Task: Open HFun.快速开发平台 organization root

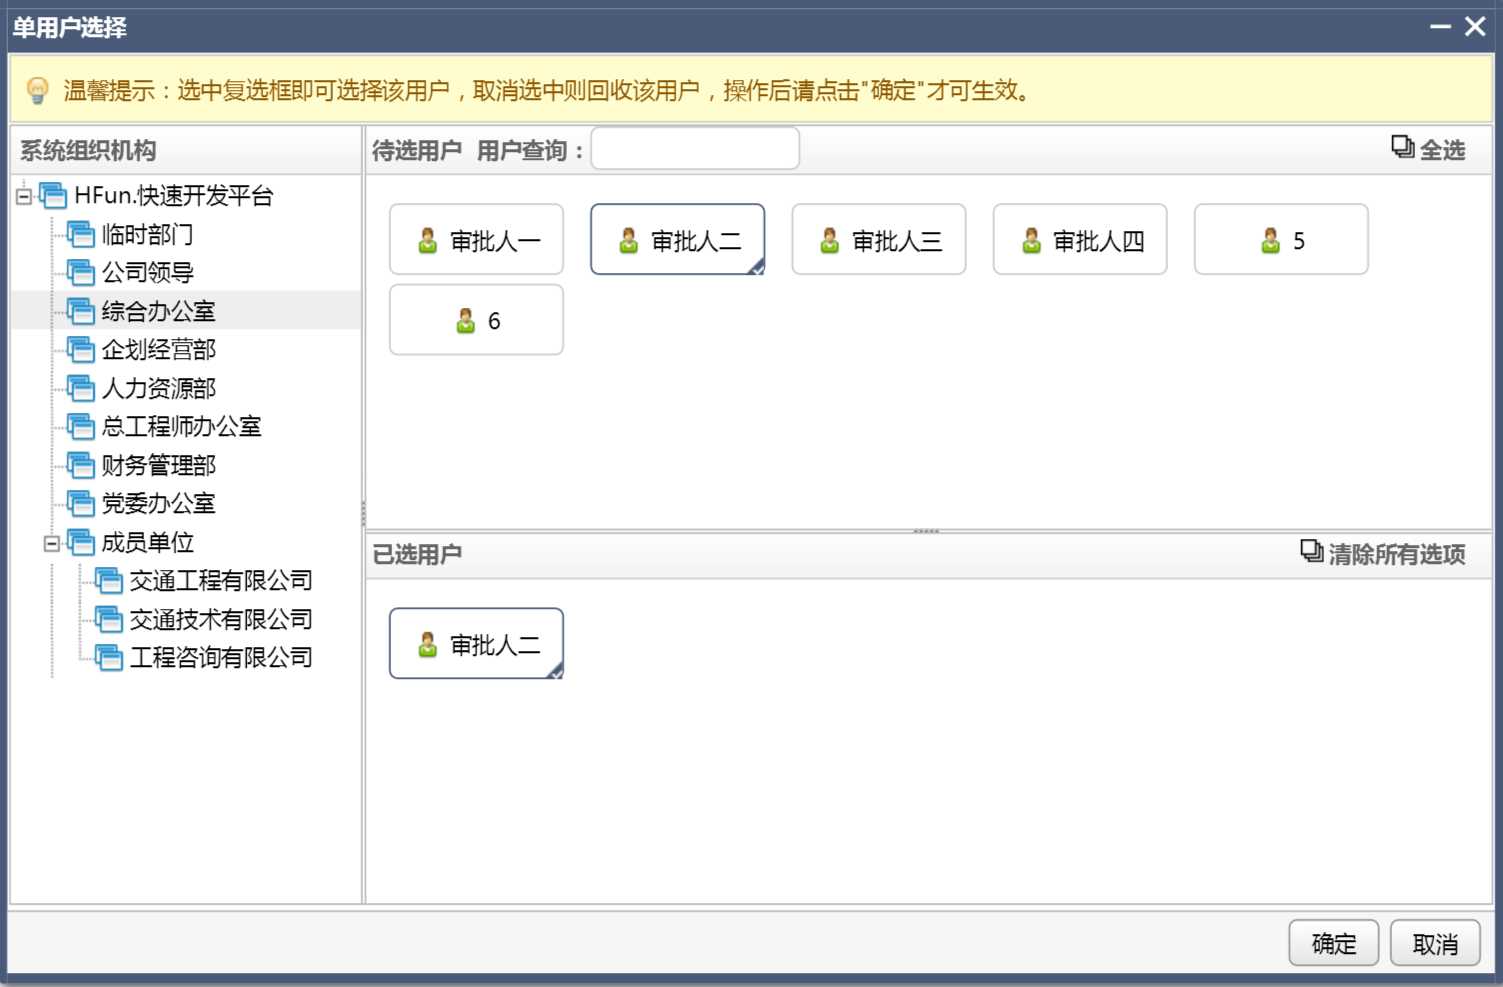Action: [174, 195]
